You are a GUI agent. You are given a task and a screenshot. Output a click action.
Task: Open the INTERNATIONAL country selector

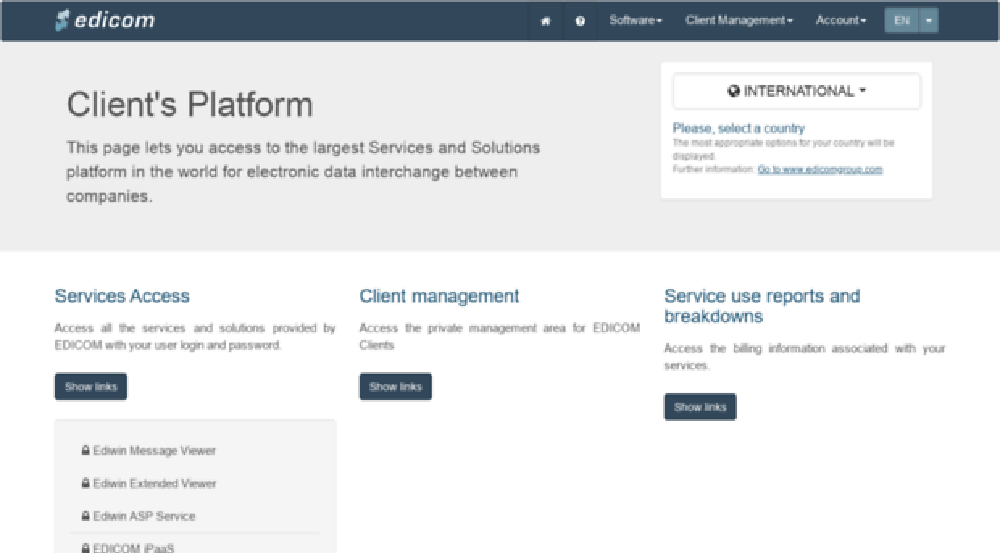click(x=797, y=91)
